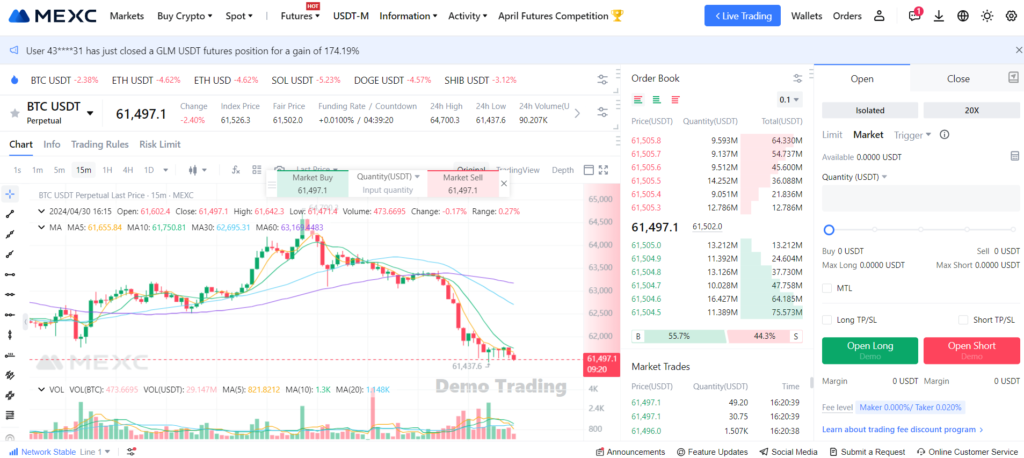Click the Quantity (USDT) input box
The height and width of the screenshot is (458, 1024).
point(921,199)
